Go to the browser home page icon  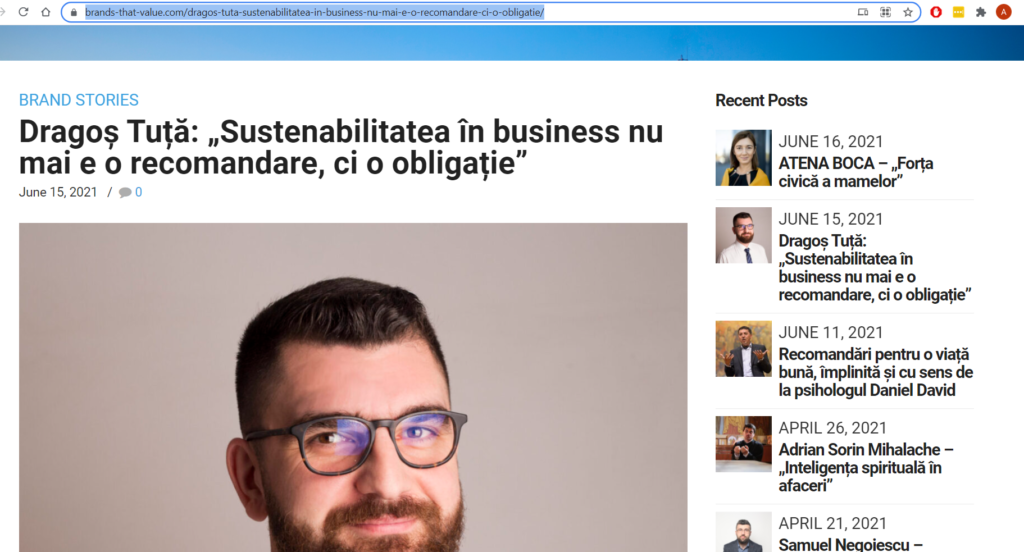(46, 12)
